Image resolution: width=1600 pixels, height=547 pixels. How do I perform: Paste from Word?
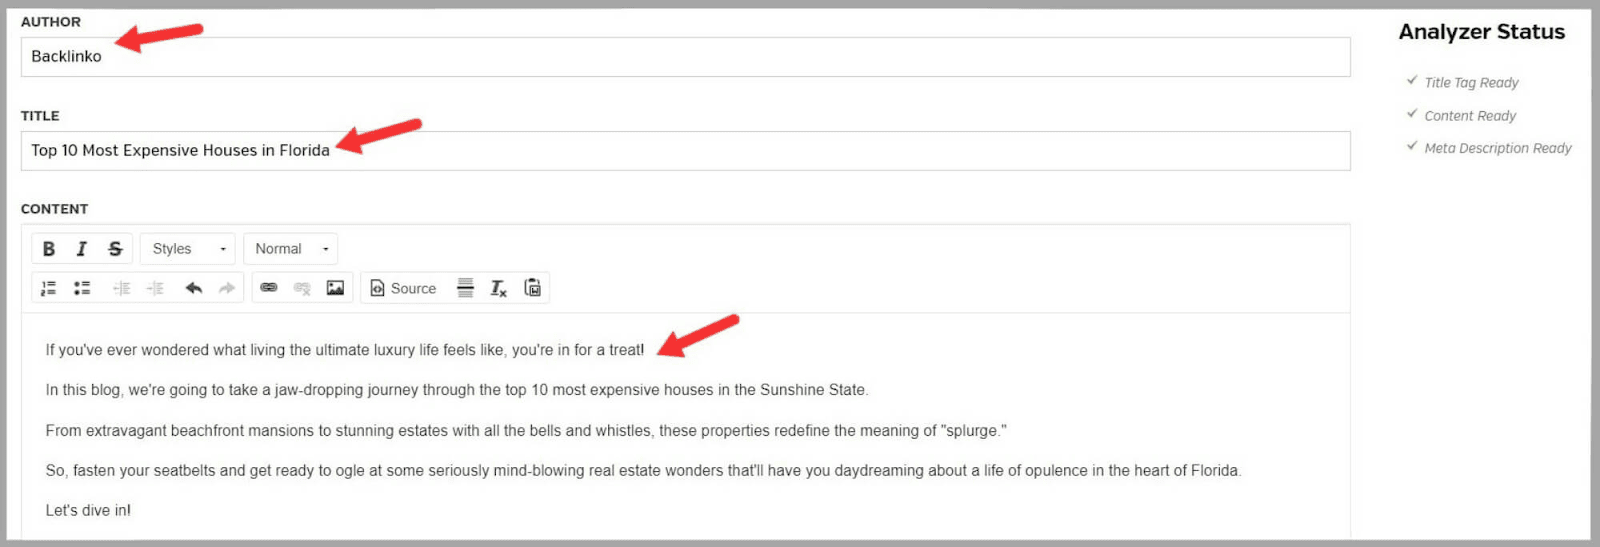point(532,288)
